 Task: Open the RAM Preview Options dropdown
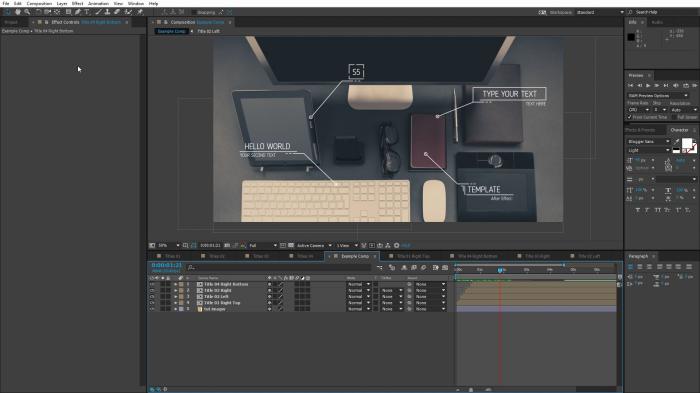coord(658,96)
